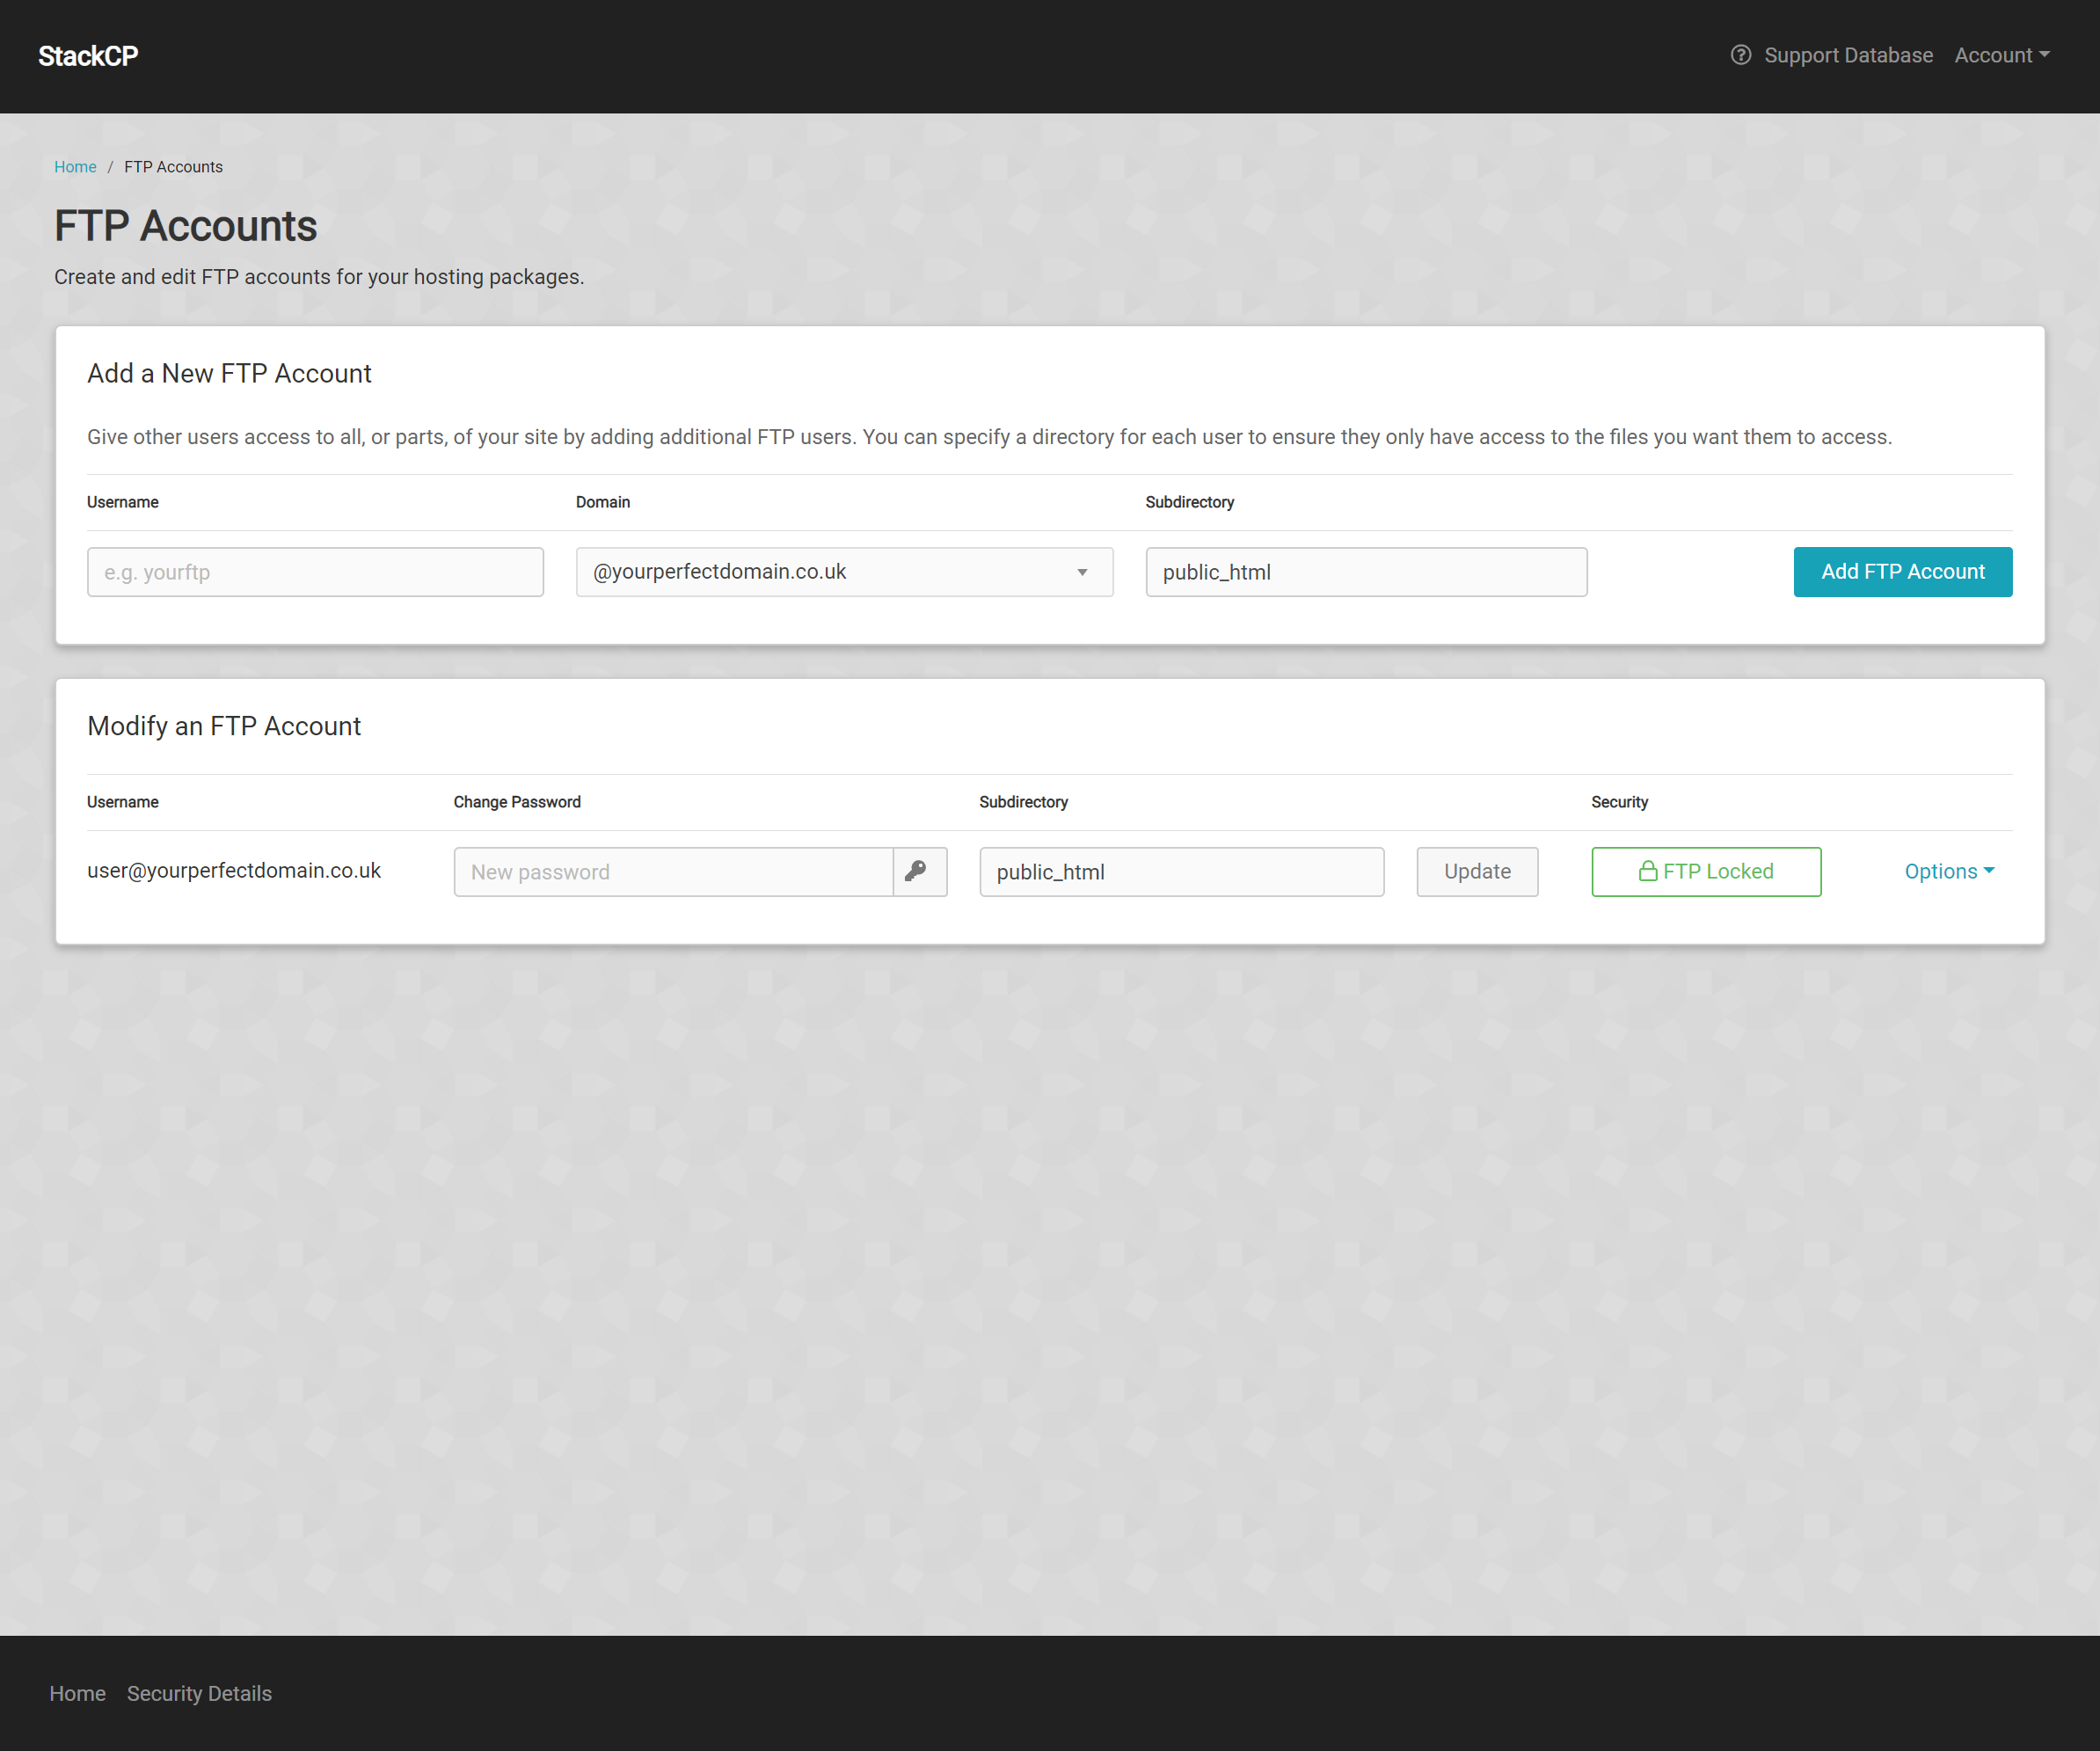Click the StackCP logo
The width and height of the screenshot is (2100, 1751).
tap(88, 56)
